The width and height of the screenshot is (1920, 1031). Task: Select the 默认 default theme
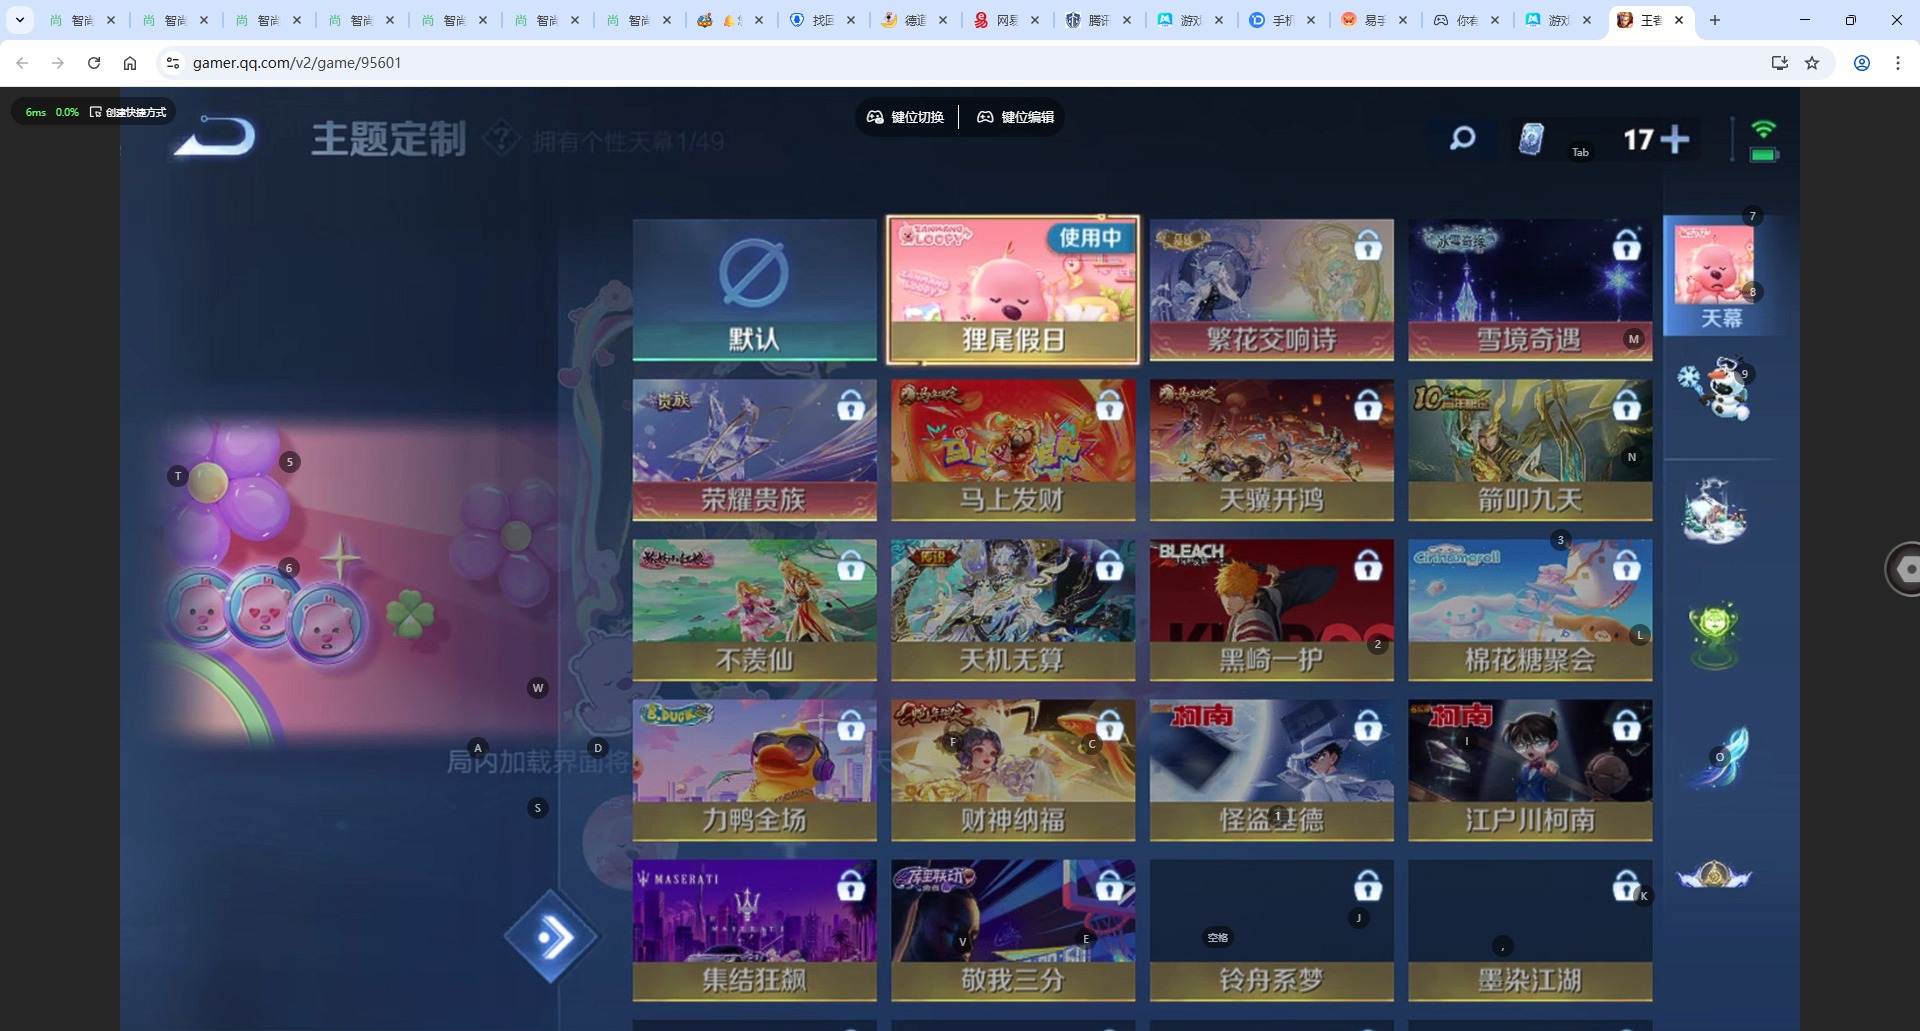754,290
